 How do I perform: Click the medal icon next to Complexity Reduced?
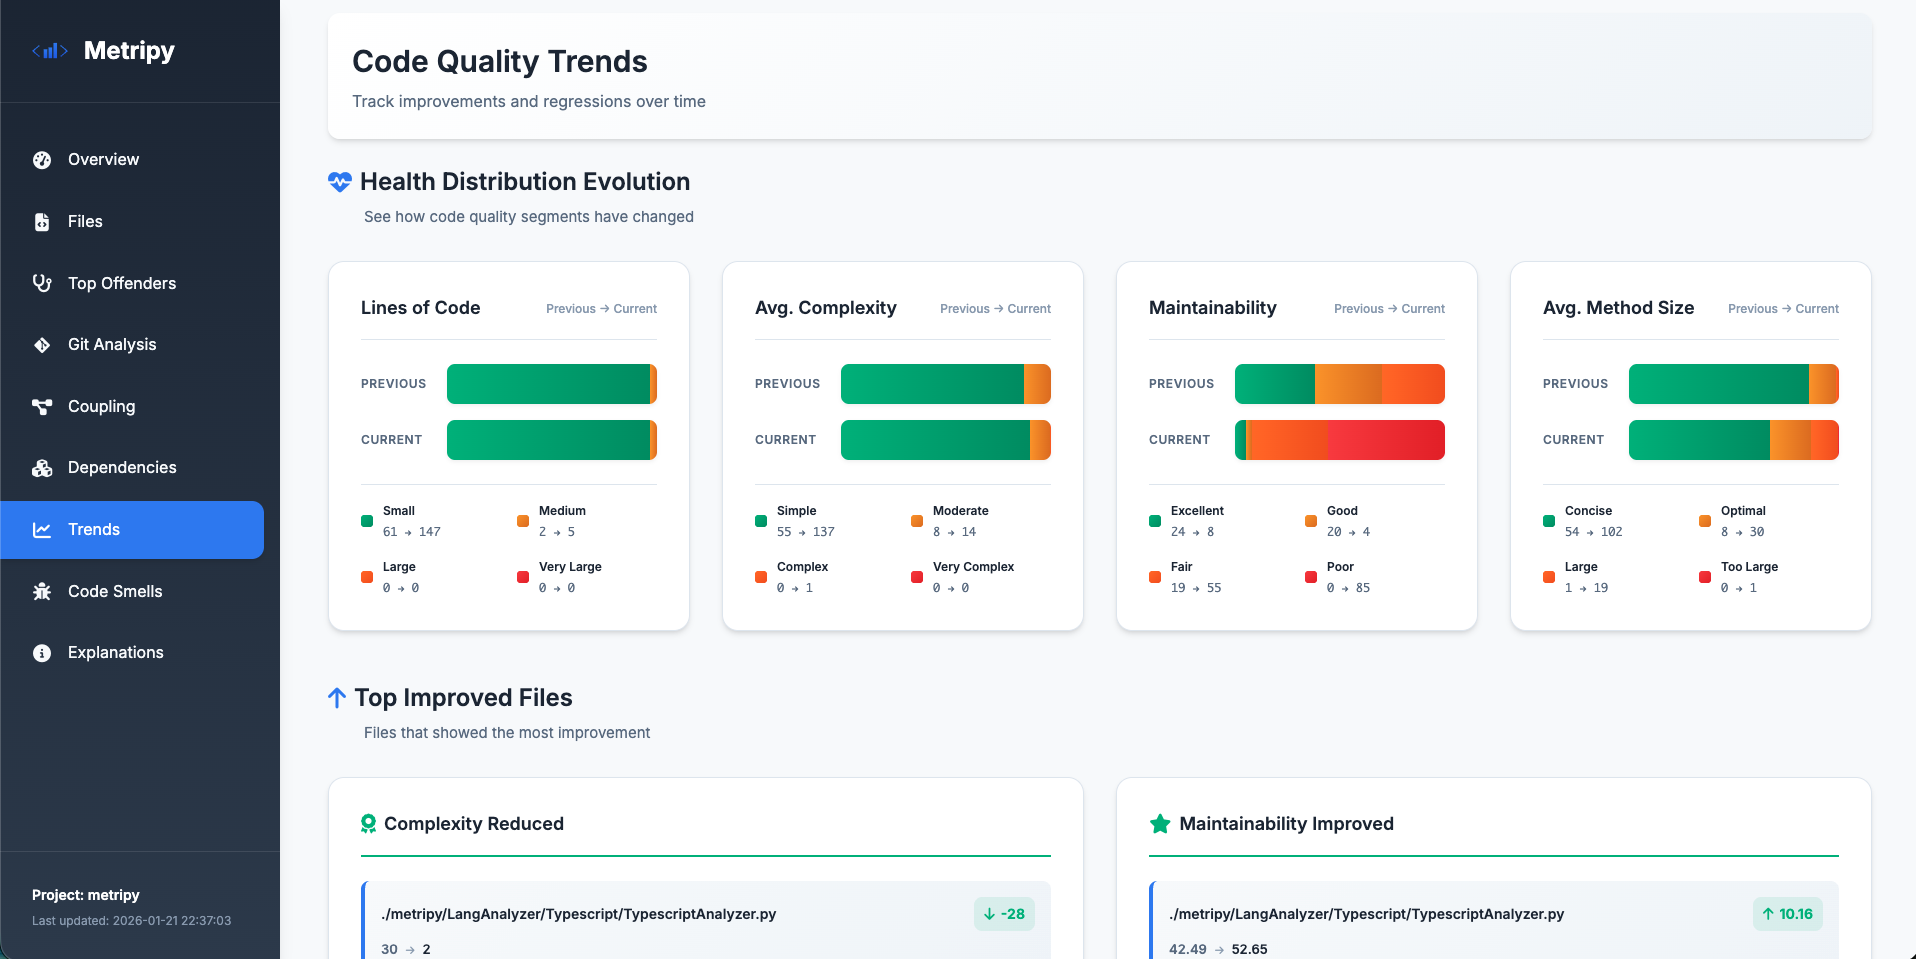click(369, 823)
